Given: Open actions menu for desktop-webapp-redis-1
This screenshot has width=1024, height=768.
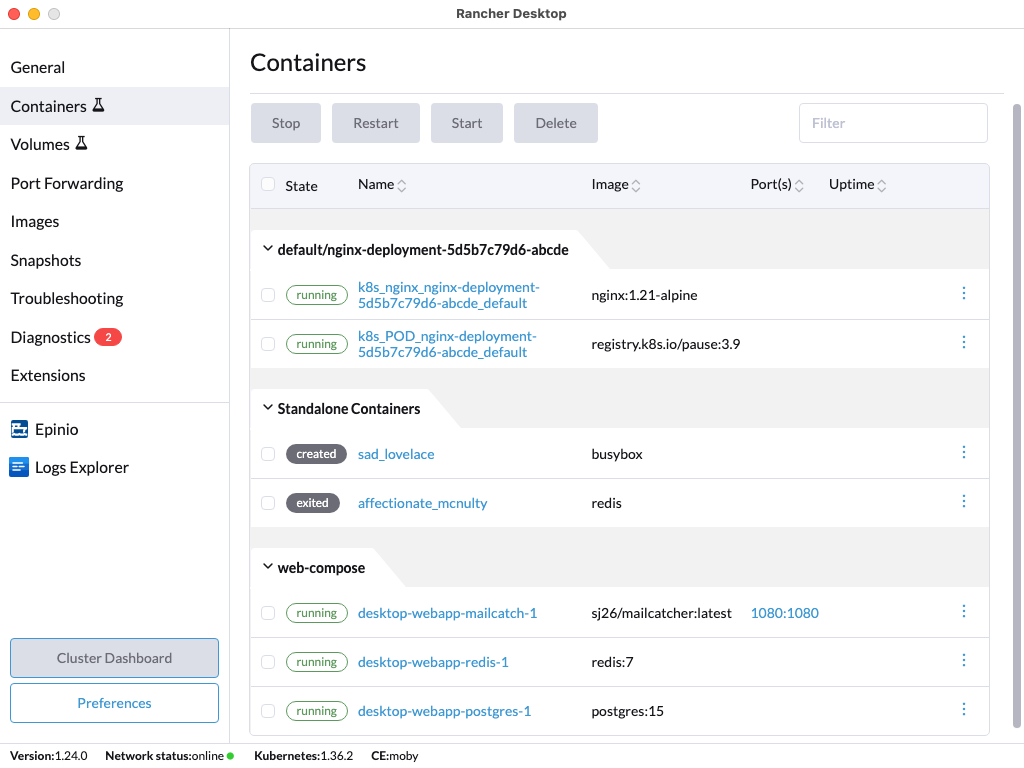Looking at the screenshot, I should (964, 660).
